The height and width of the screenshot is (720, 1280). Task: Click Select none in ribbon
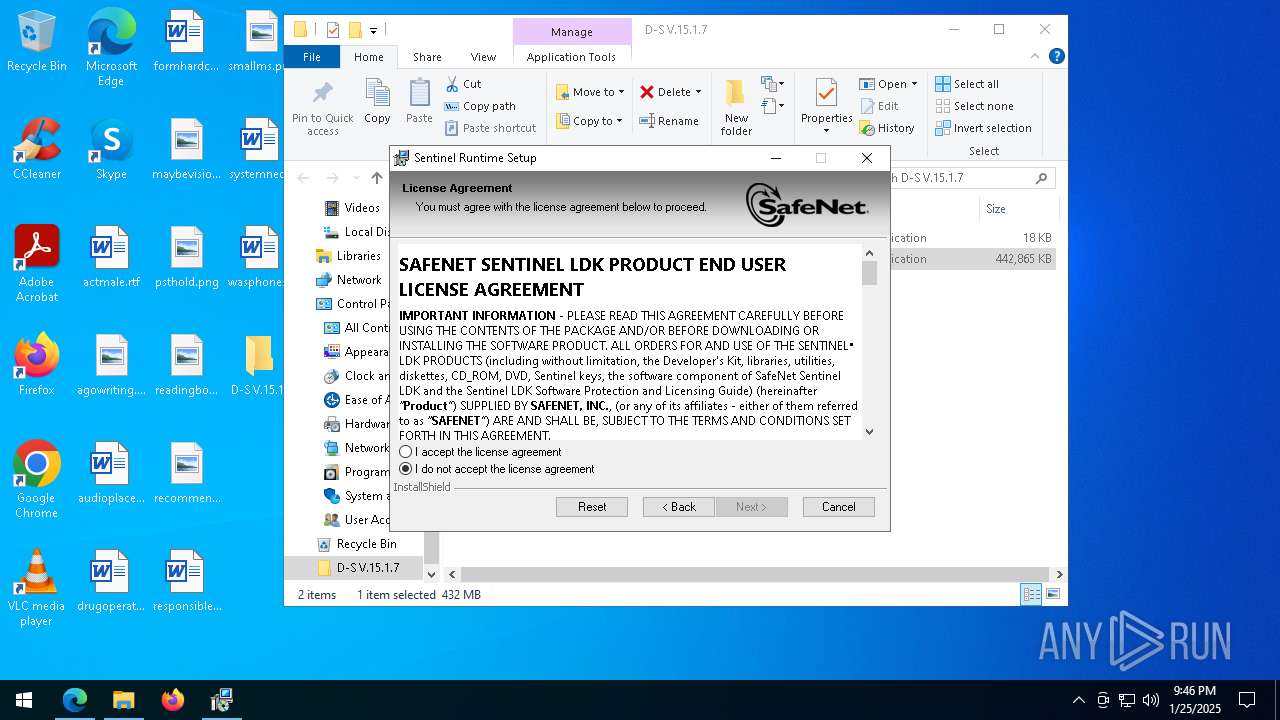point(974,106)
